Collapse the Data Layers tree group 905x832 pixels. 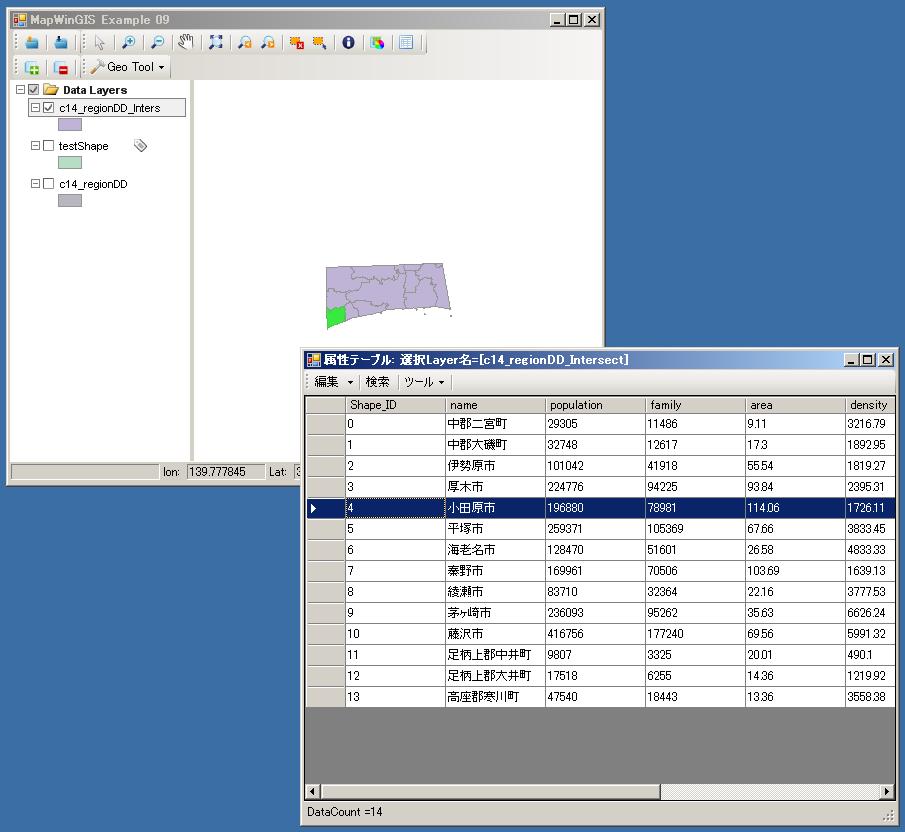(x=21, y=90)
